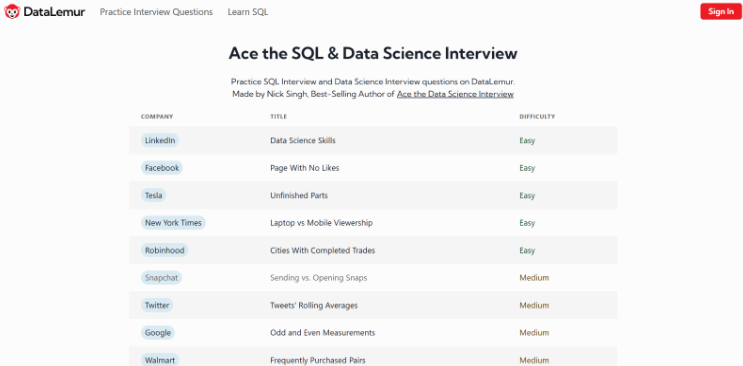Open the Data Science Skills question
Screen dimensions: 743x366
303,140
